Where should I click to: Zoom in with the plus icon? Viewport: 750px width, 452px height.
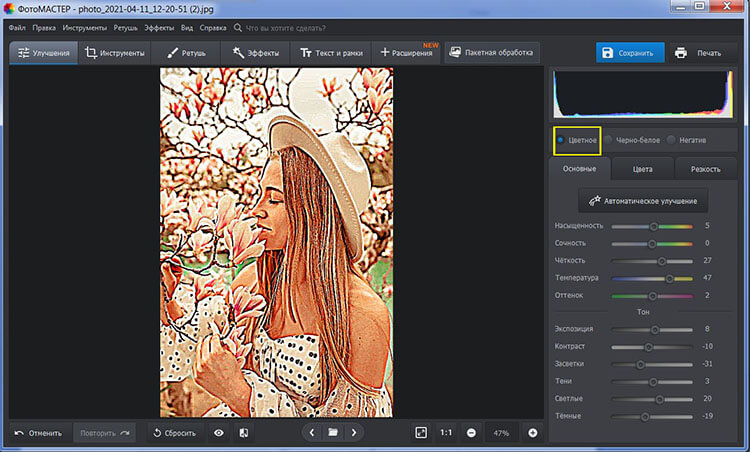[x=532, y=433]
